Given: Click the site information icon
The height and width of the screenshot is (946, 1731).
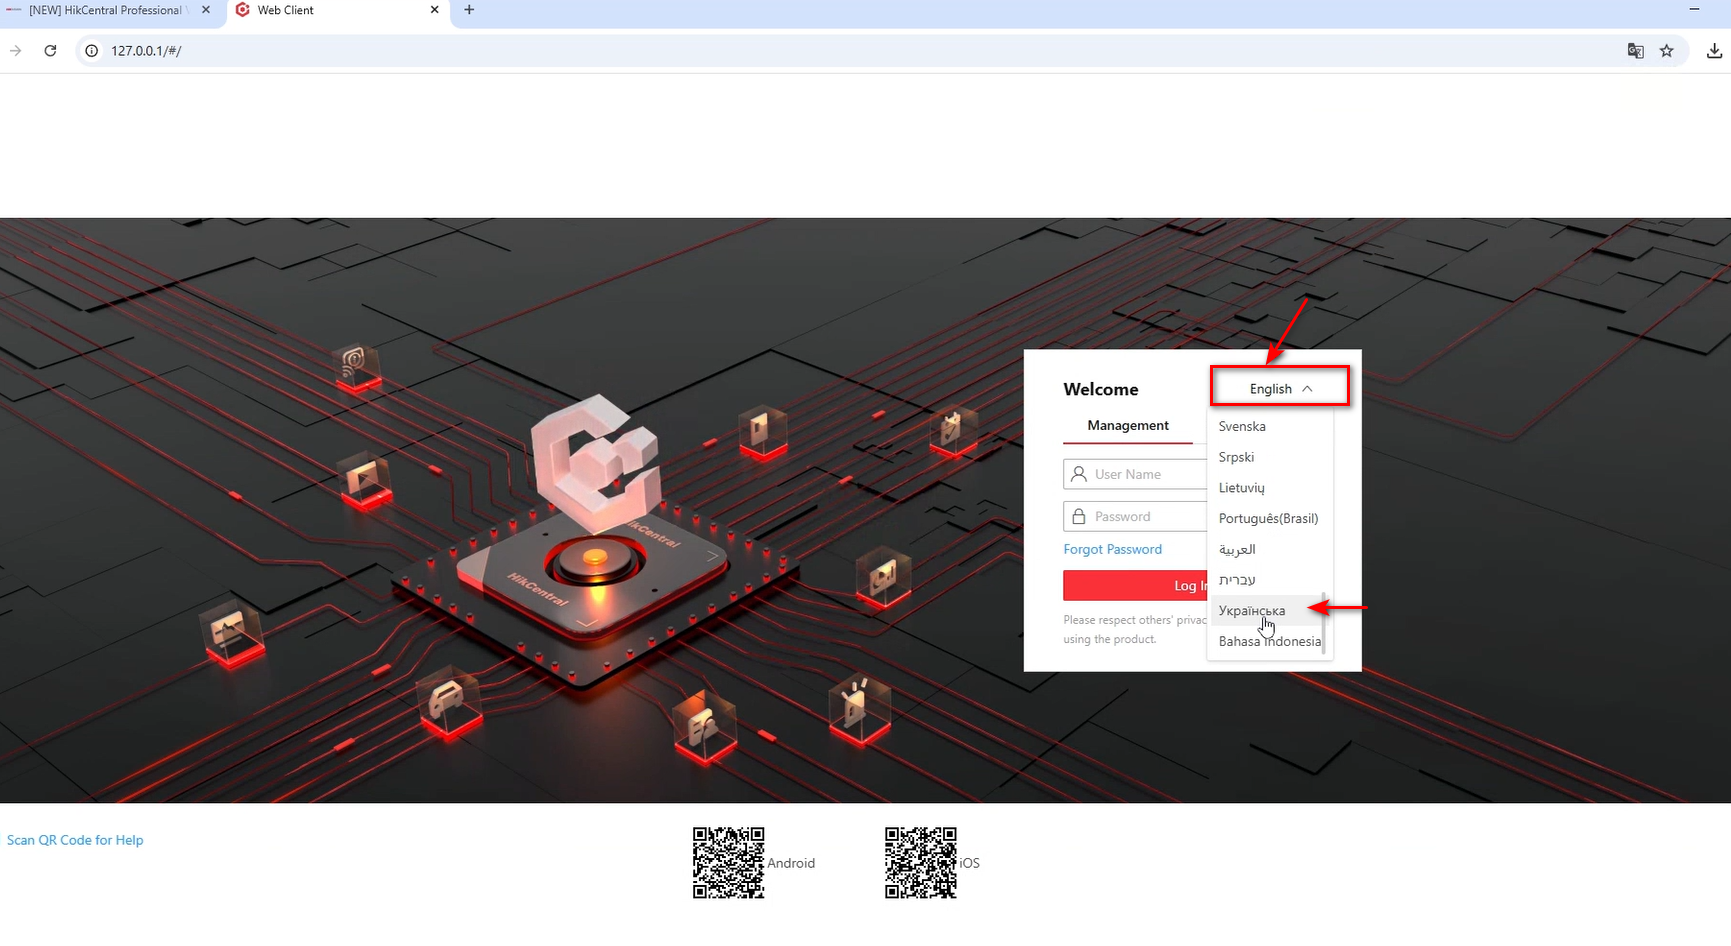Looking at the screenshot, I should 91,51.
